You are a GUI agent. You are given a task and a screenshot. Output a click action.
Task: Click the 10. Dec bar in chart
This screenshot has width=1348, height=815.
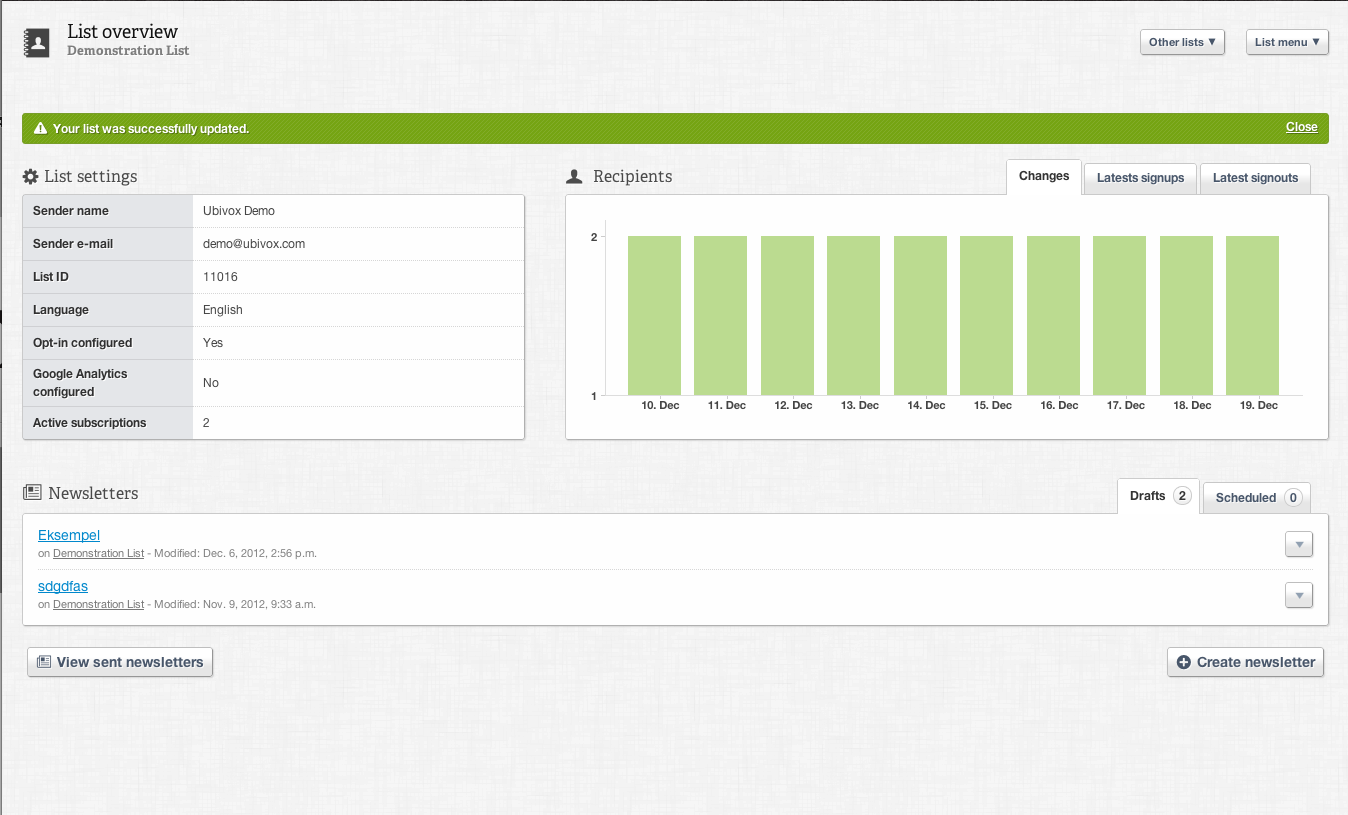pos(654,316)
